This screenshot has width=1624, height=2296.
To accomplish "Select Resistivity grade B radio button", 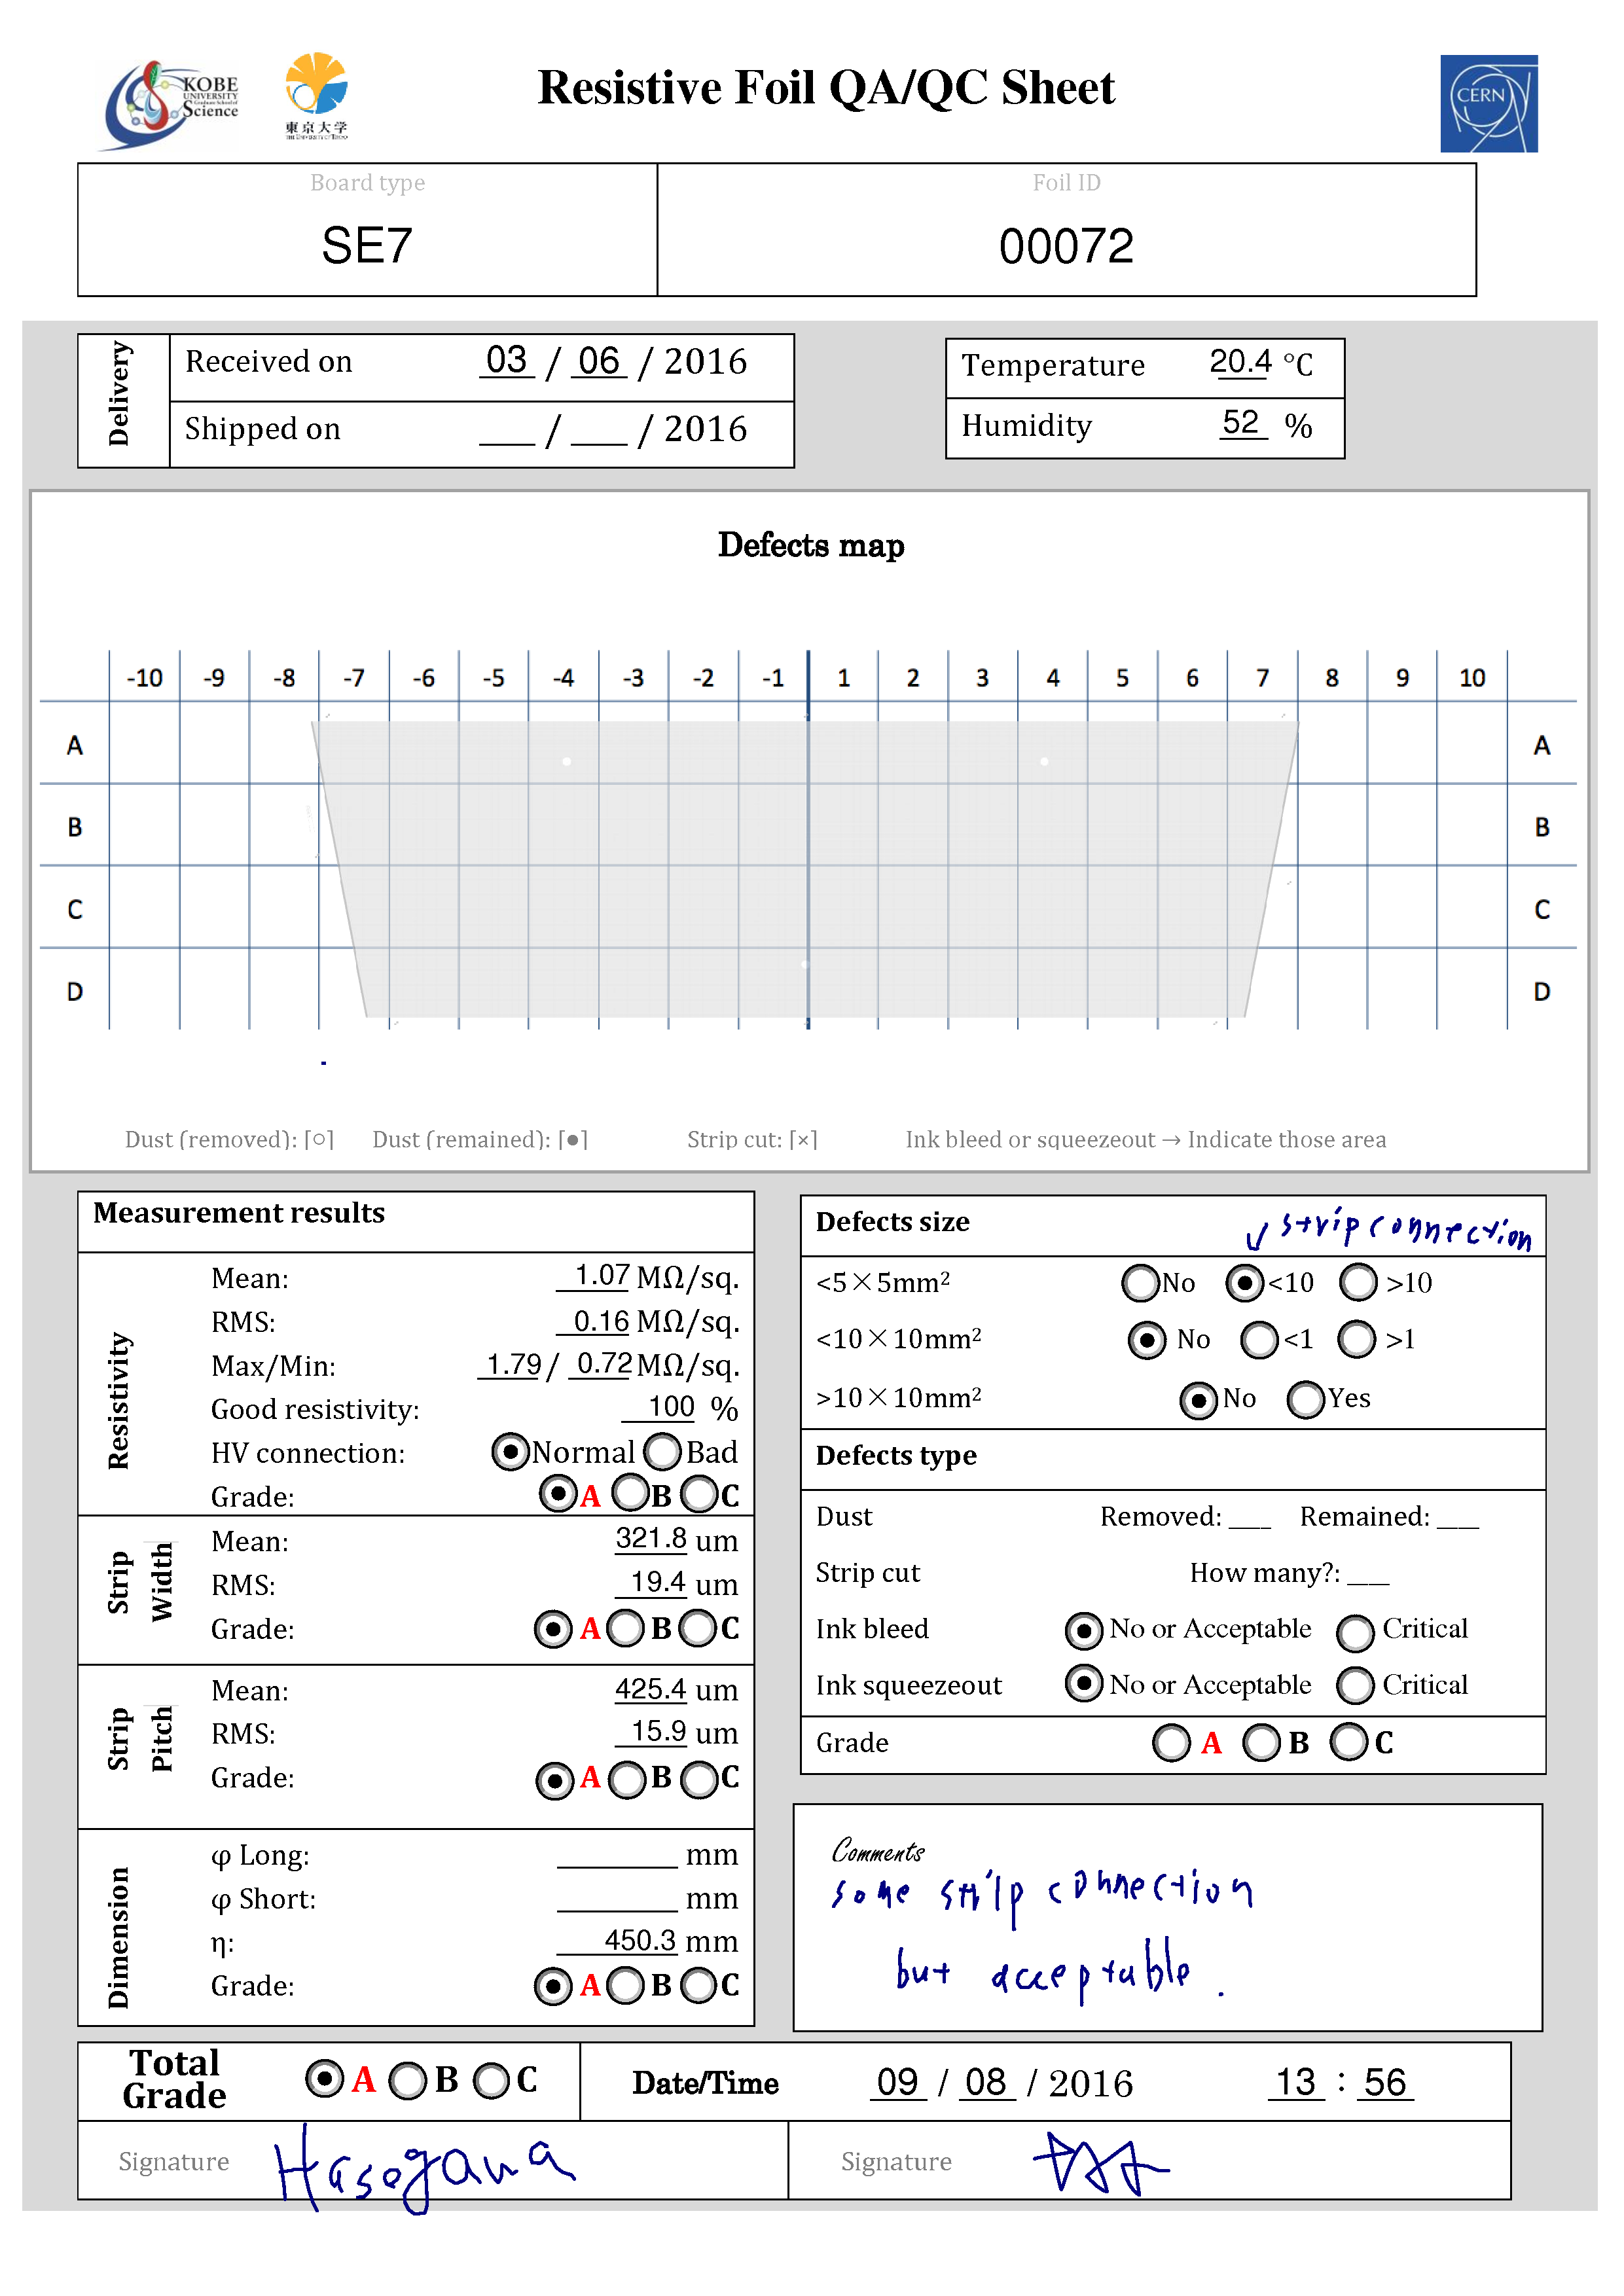I will [x=630, y=1494].
